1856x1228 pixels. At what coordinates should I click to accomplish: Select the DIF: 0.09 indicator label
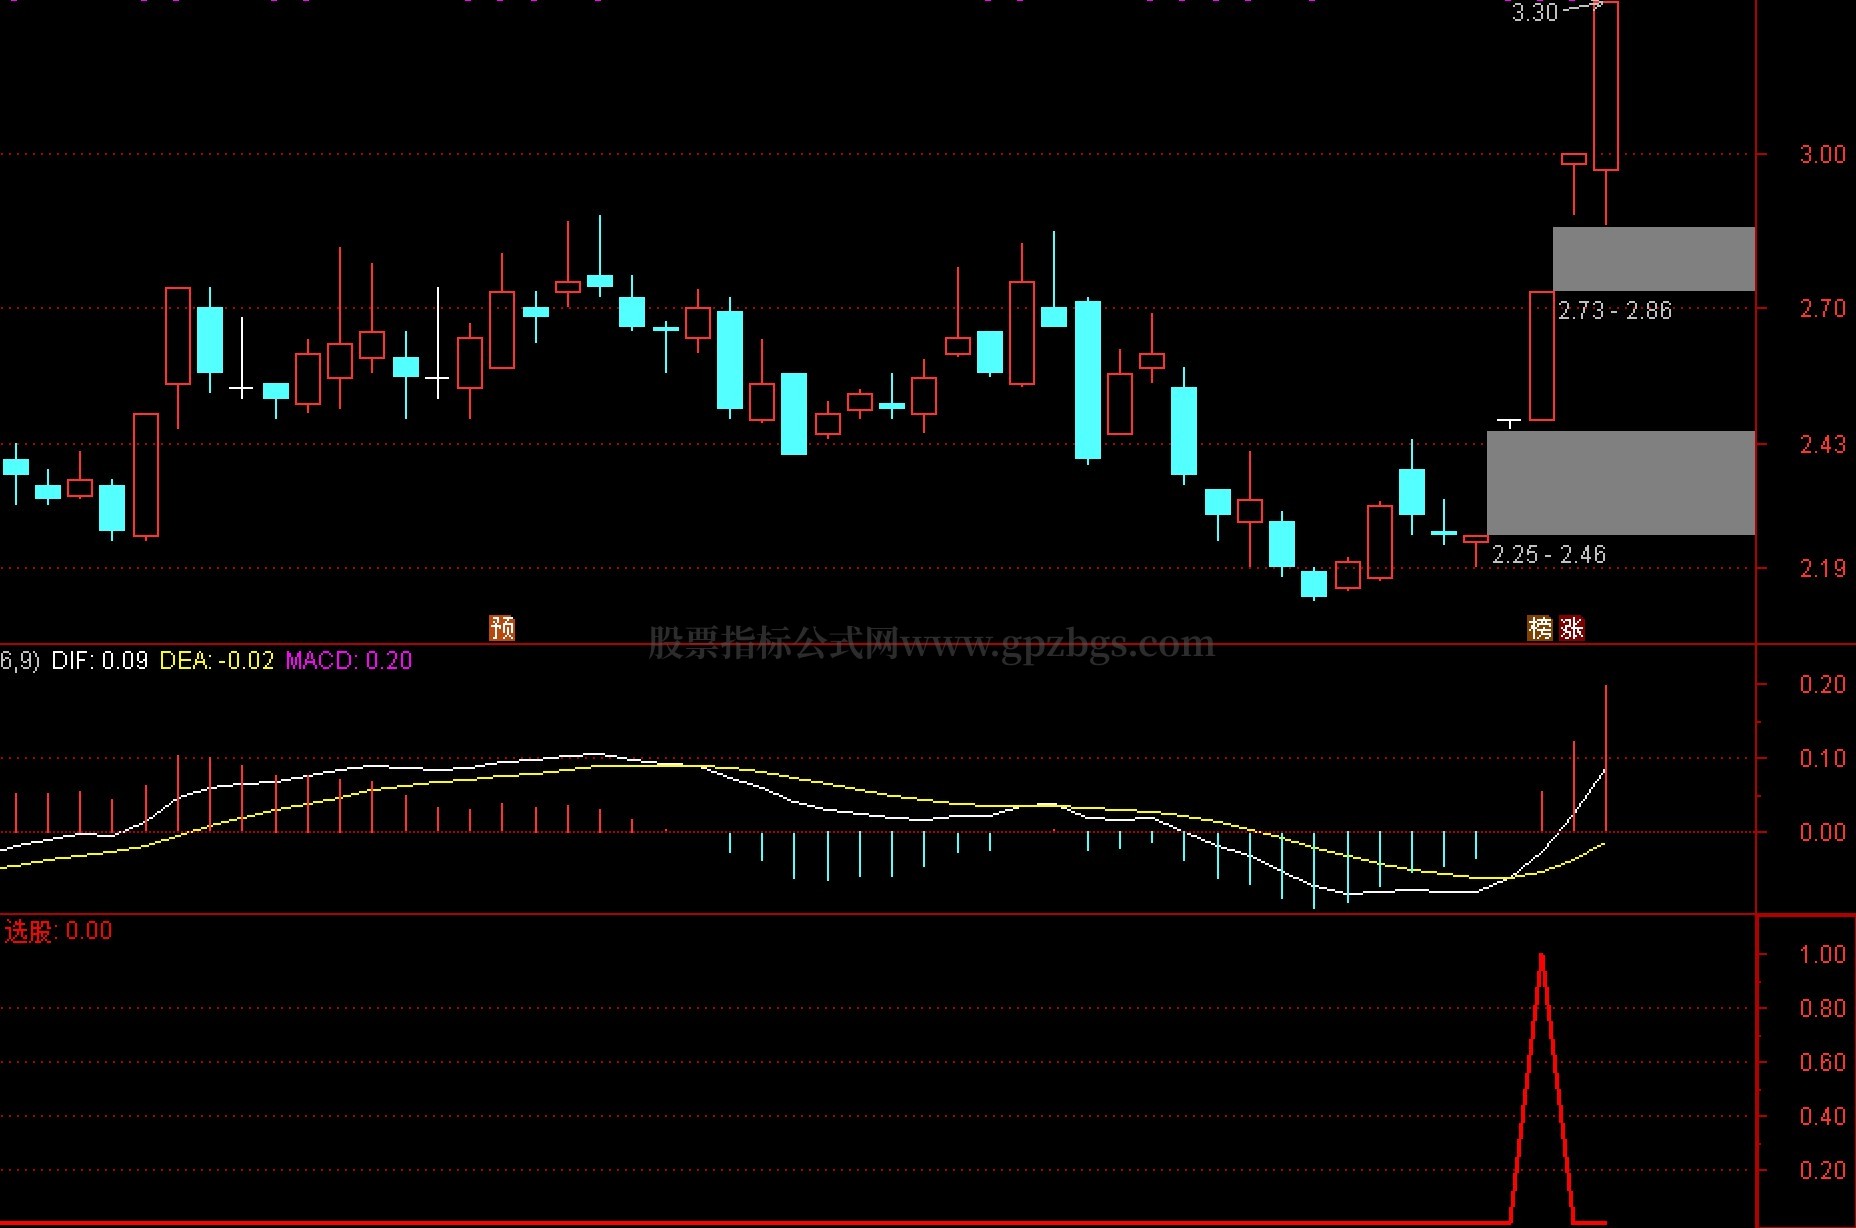click(x=99, y=661)
